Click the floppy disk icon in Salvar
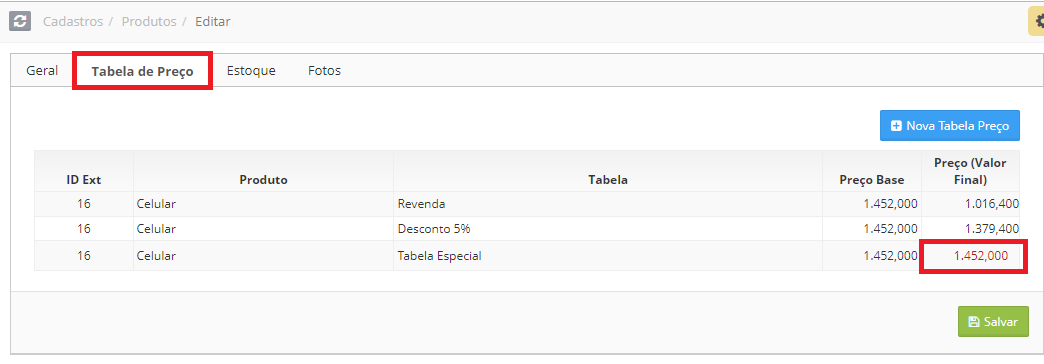 point(973,321)
